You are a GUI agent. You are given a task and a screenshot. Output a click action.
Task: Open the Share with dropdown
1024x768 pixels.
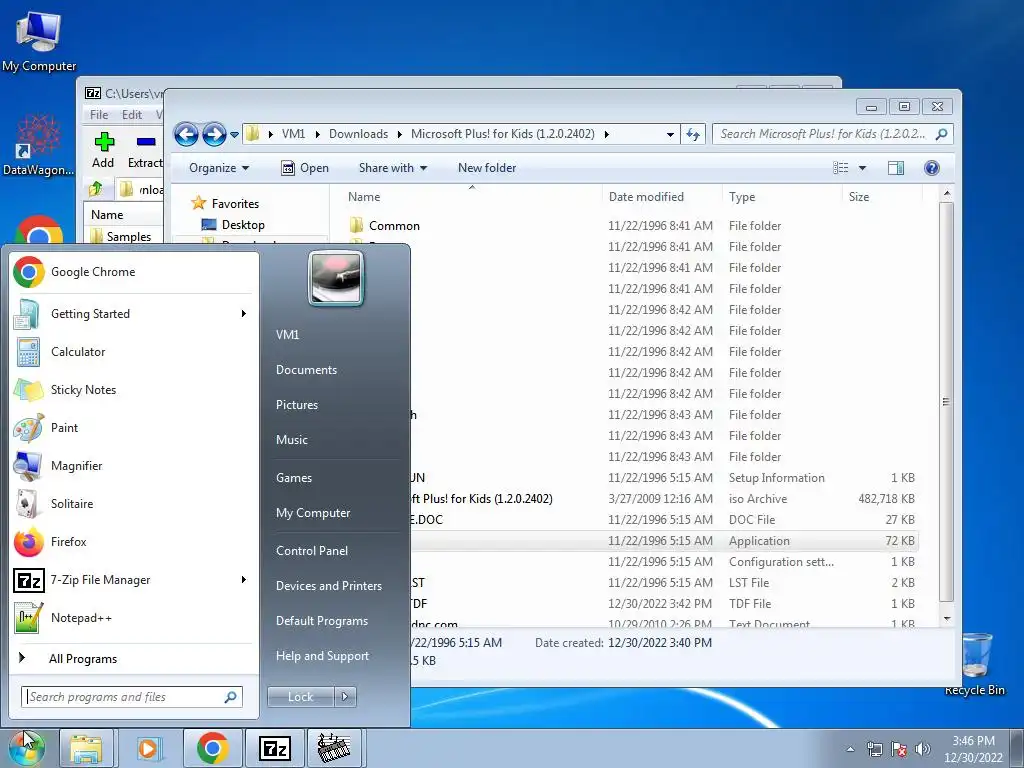click(392, 168)
